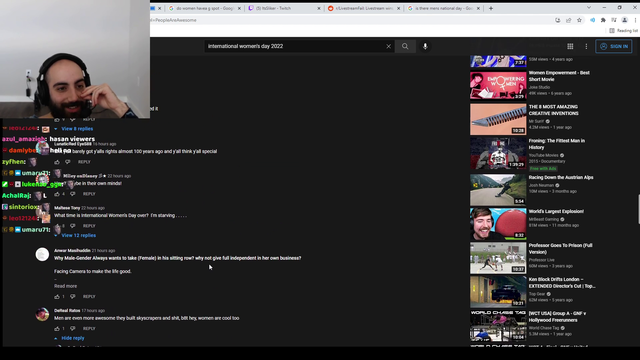
Task: Dislike the 'barely got y'alls rights' comment
Action: click(x=68, y=162)
